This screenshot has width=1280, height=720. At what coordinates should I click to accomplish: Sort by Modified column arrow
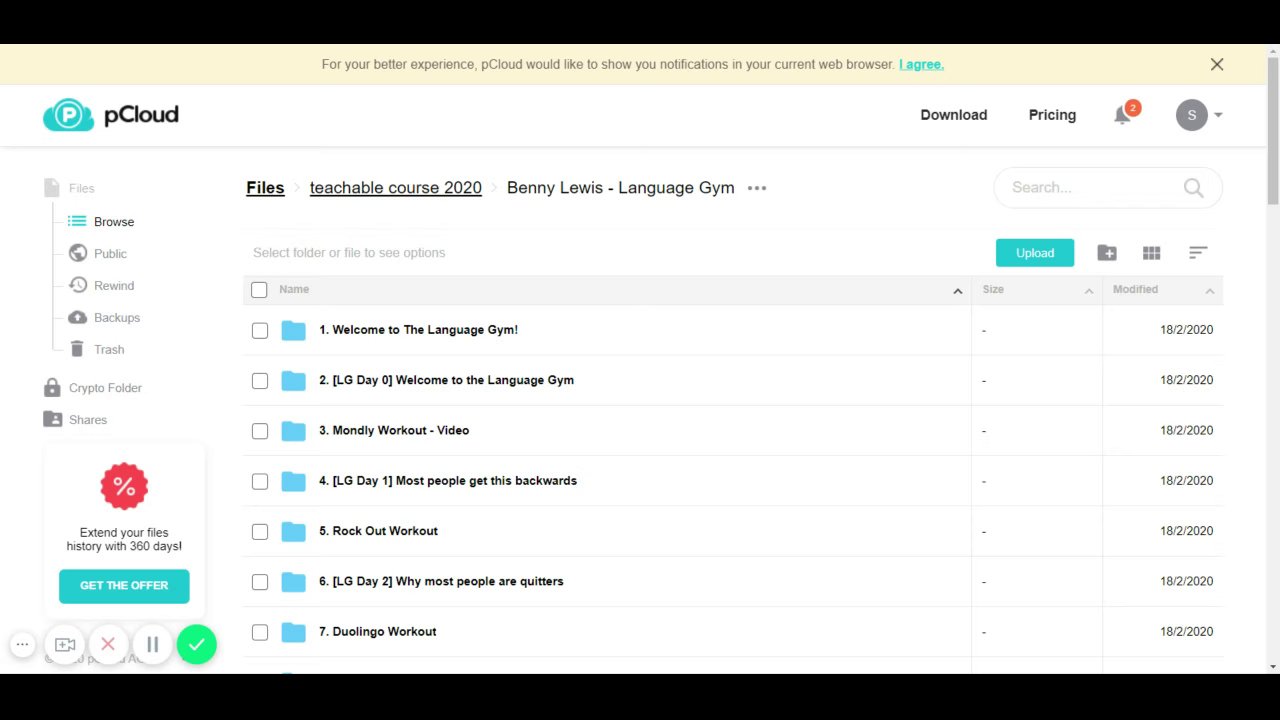tap(1209, 291)
